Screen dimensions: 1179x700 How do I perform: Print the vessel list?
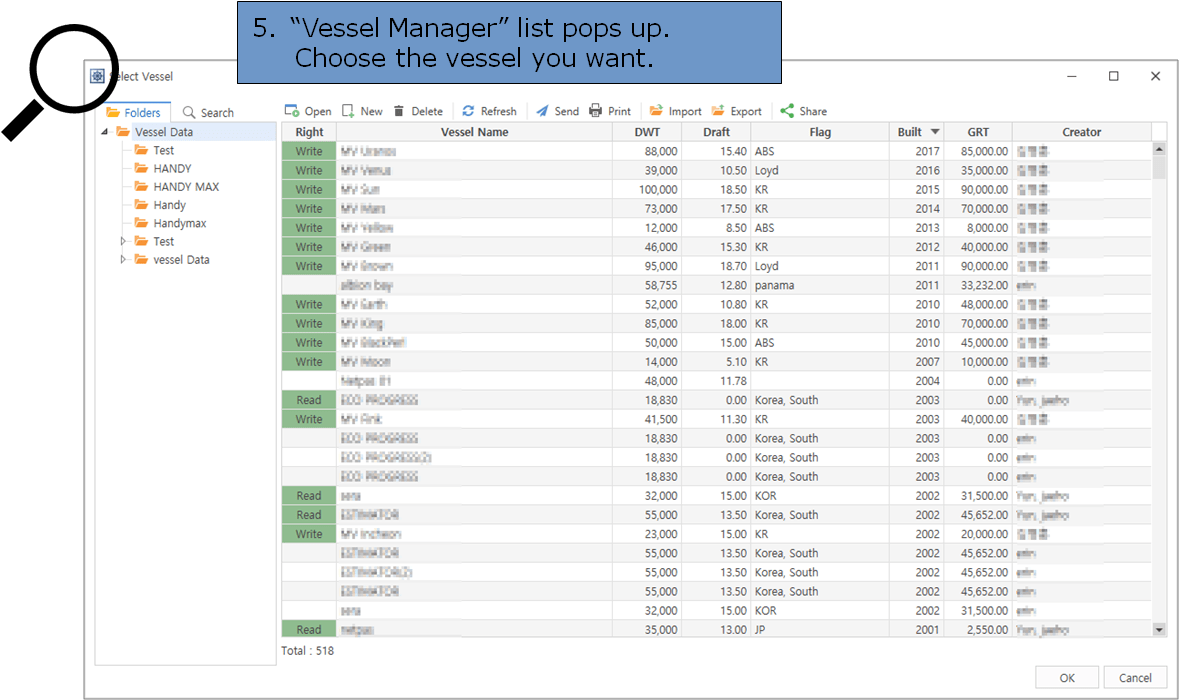(610, 111)
